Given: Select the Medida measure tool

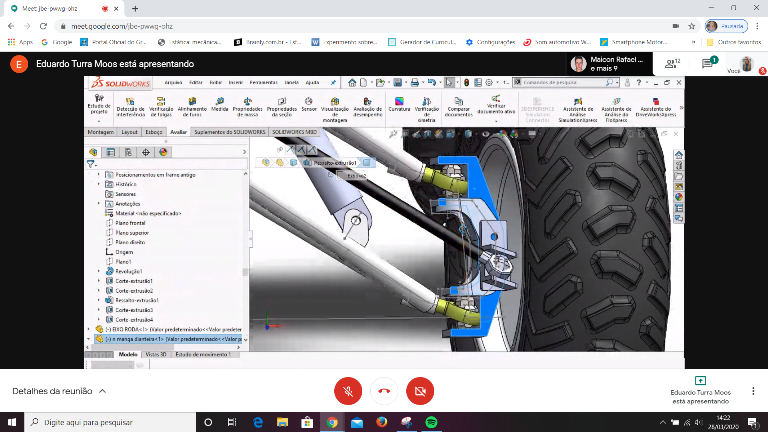Looking at the screenshot, I should point(220,103).
